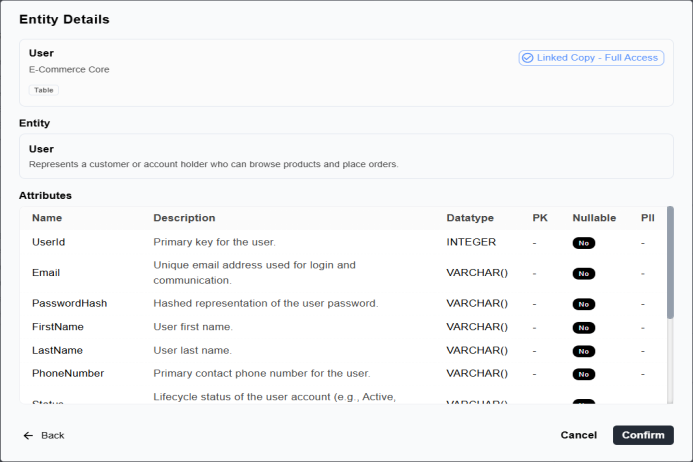Click the E-Commerce Core subtitle
The height and width of the screenshot is (462, 693).
coord(69,69)
